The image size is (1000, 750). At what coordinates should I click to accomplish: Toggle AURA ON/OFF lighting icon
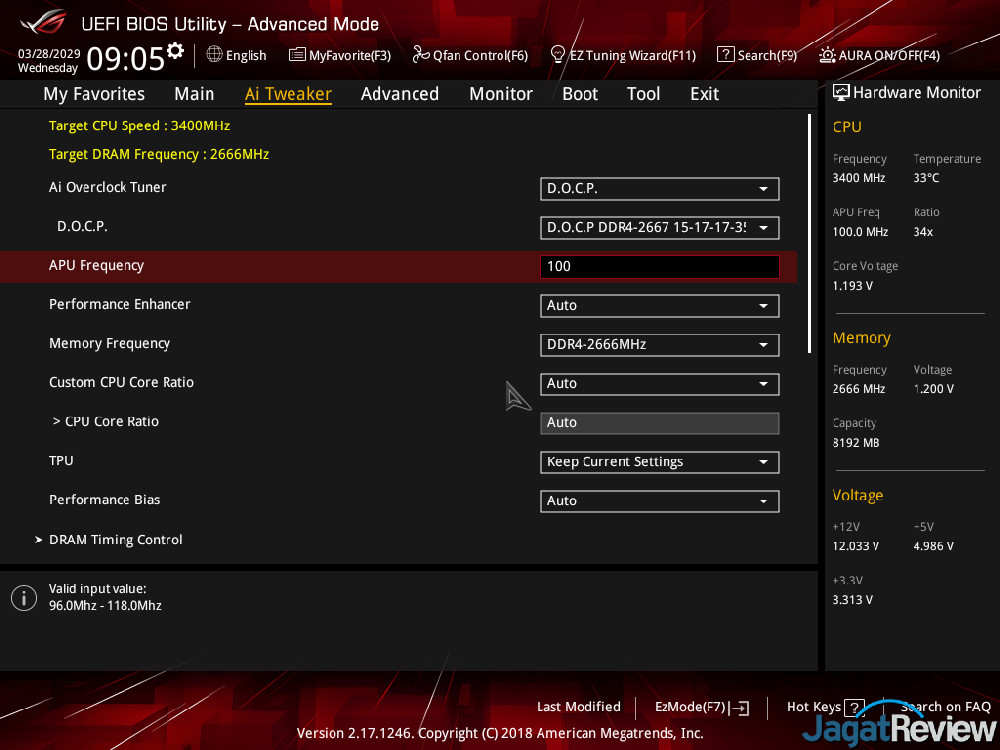pyautogui.click(x=827, y=55)
